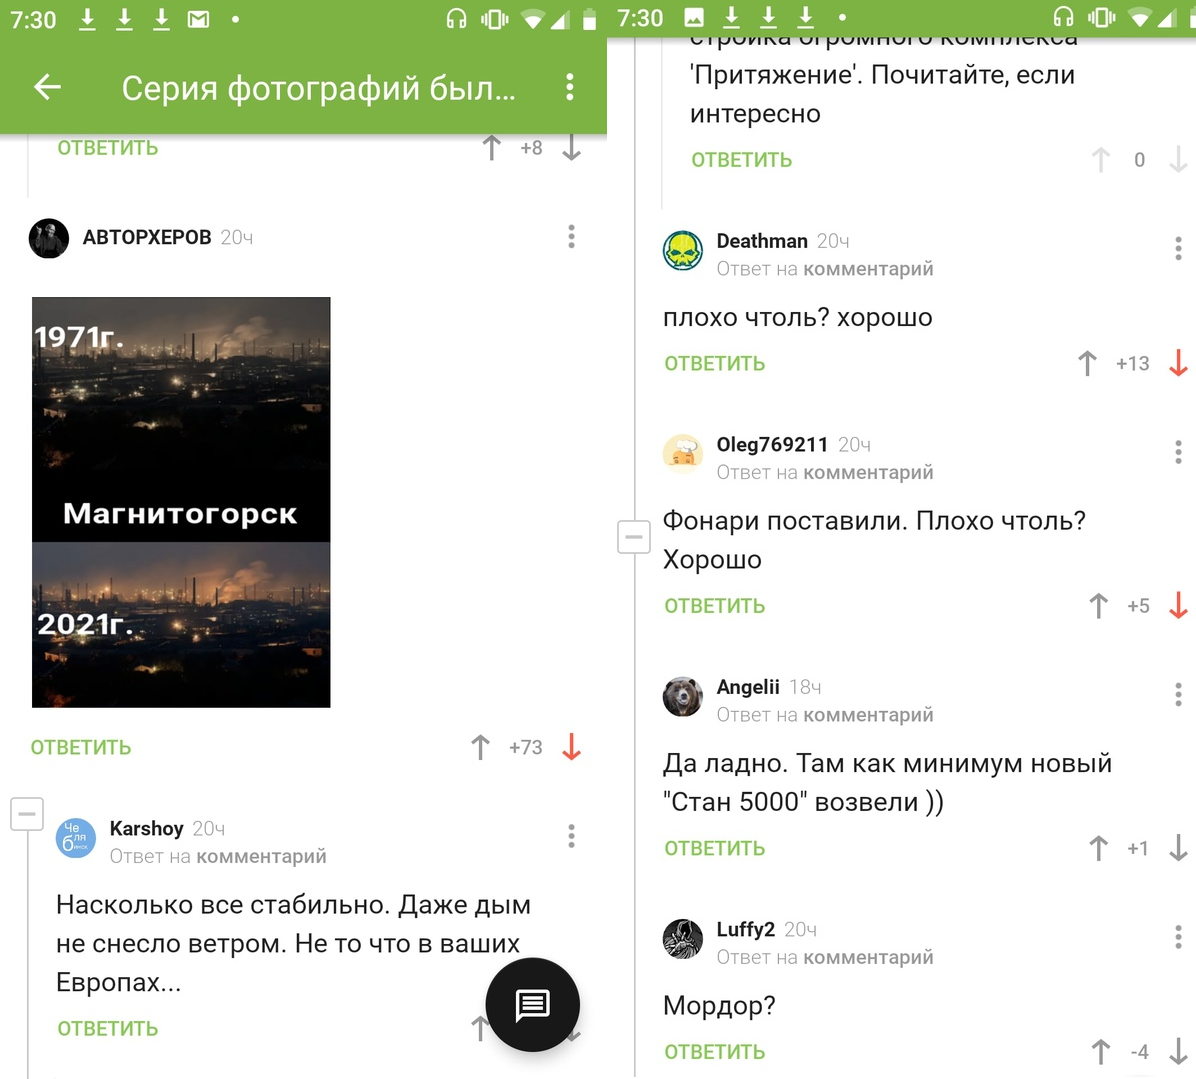The width and height of the screenshot is (1196, 1079).
Task: Open options for Angelii's comment
Action: [x=1178, y=695]
